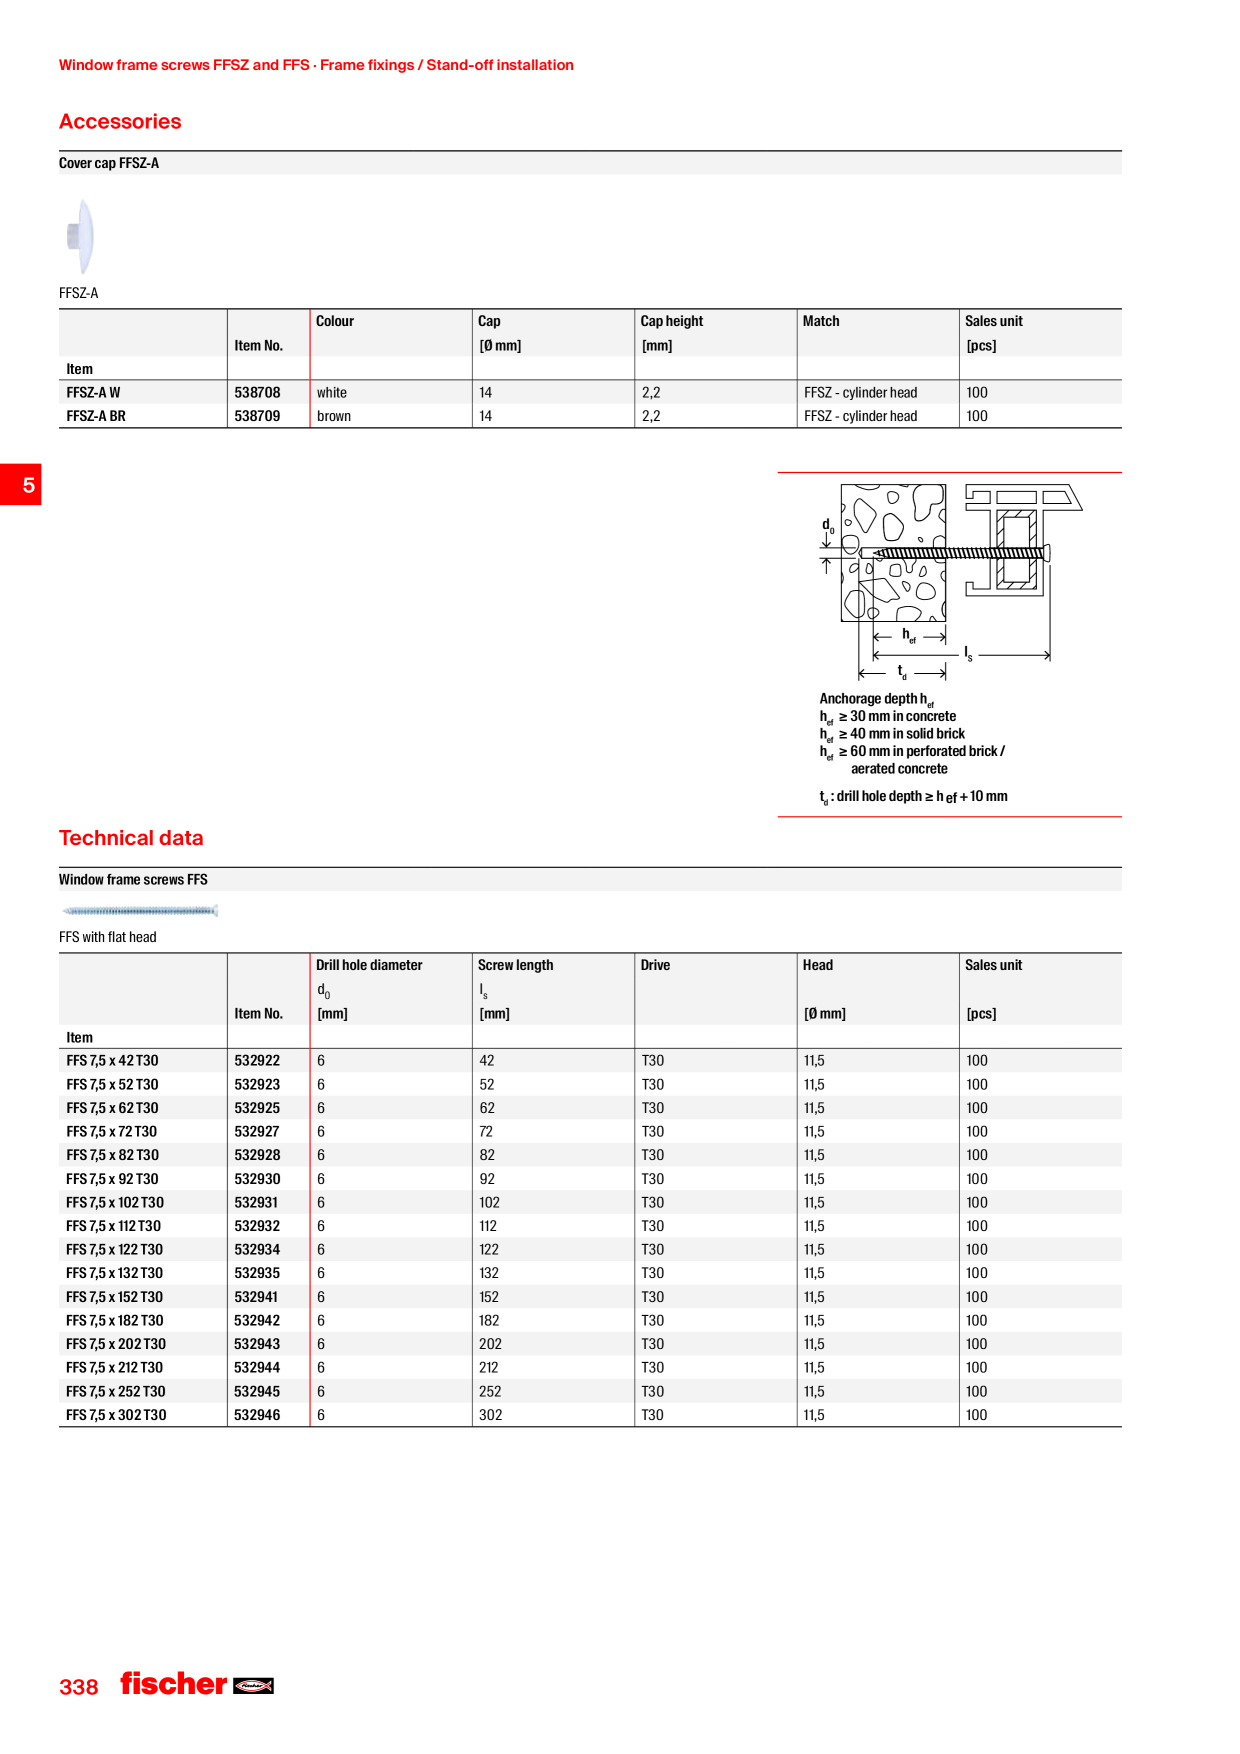Select item number 532934

tap(257, 1250)
